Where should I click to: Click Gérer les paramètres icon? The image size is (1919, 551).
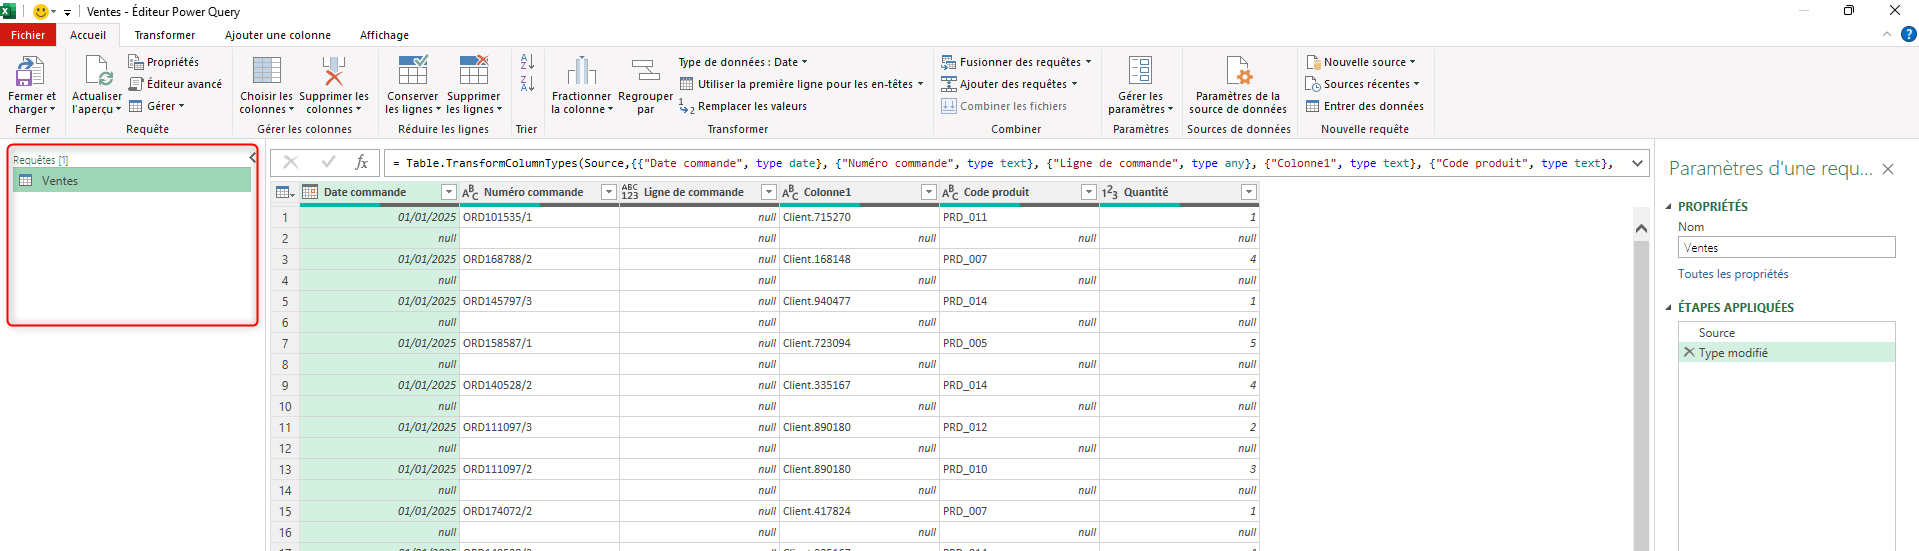tap(1140, 71)
